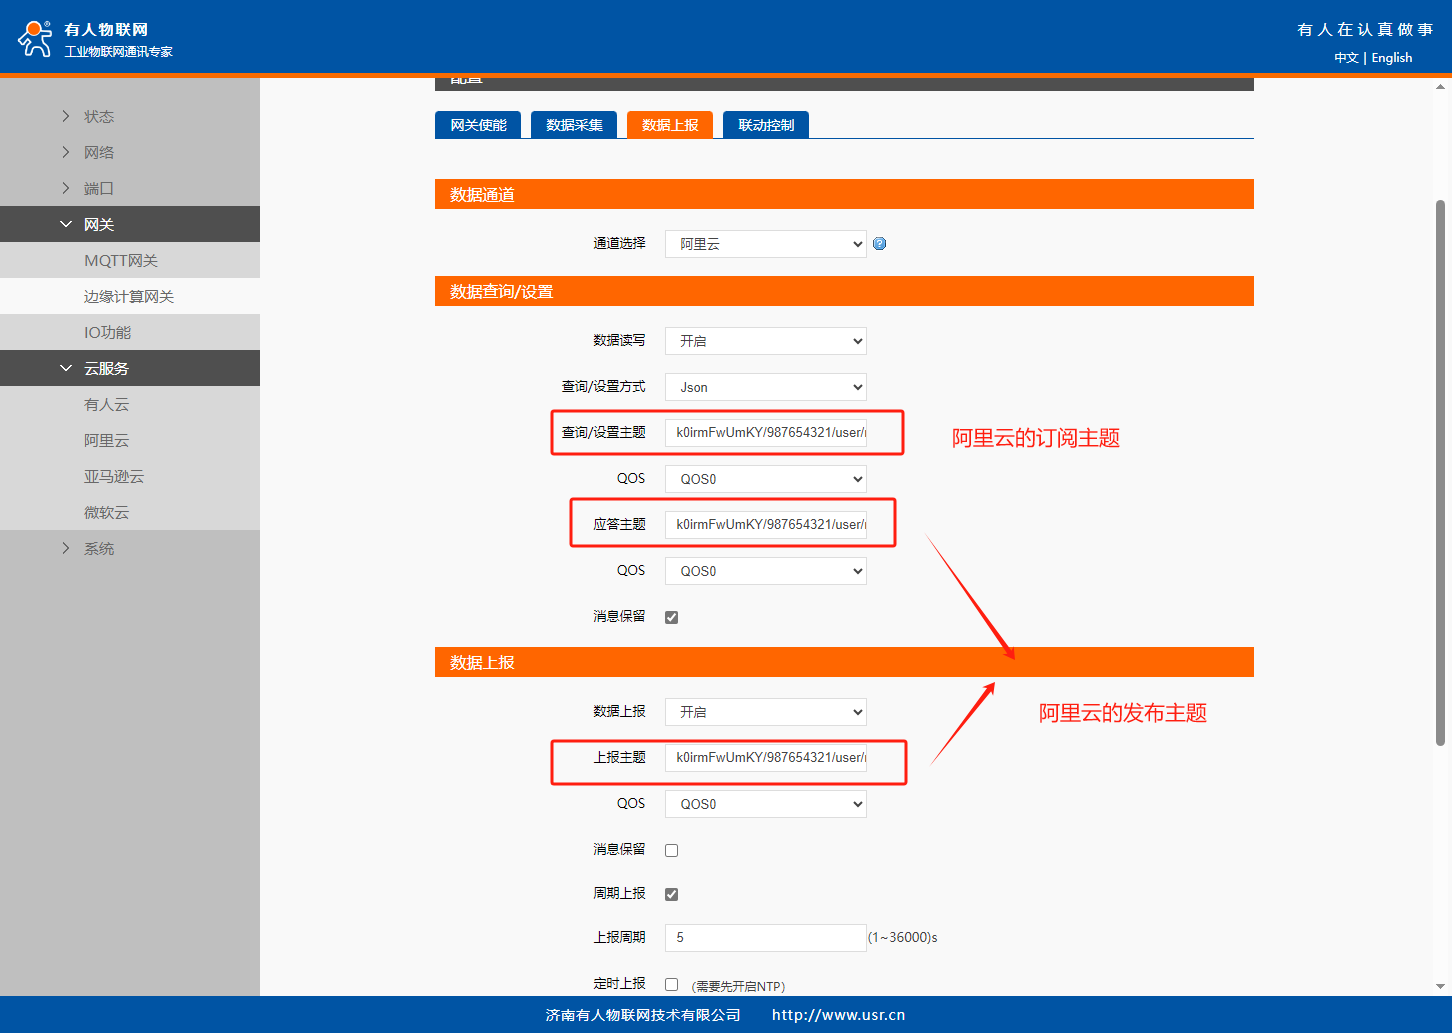Image resolution: width=1452 pixels, height=1033 pixels.
Task: Click the scrollbar up arrow
Action: click(x=1440, y=87)
